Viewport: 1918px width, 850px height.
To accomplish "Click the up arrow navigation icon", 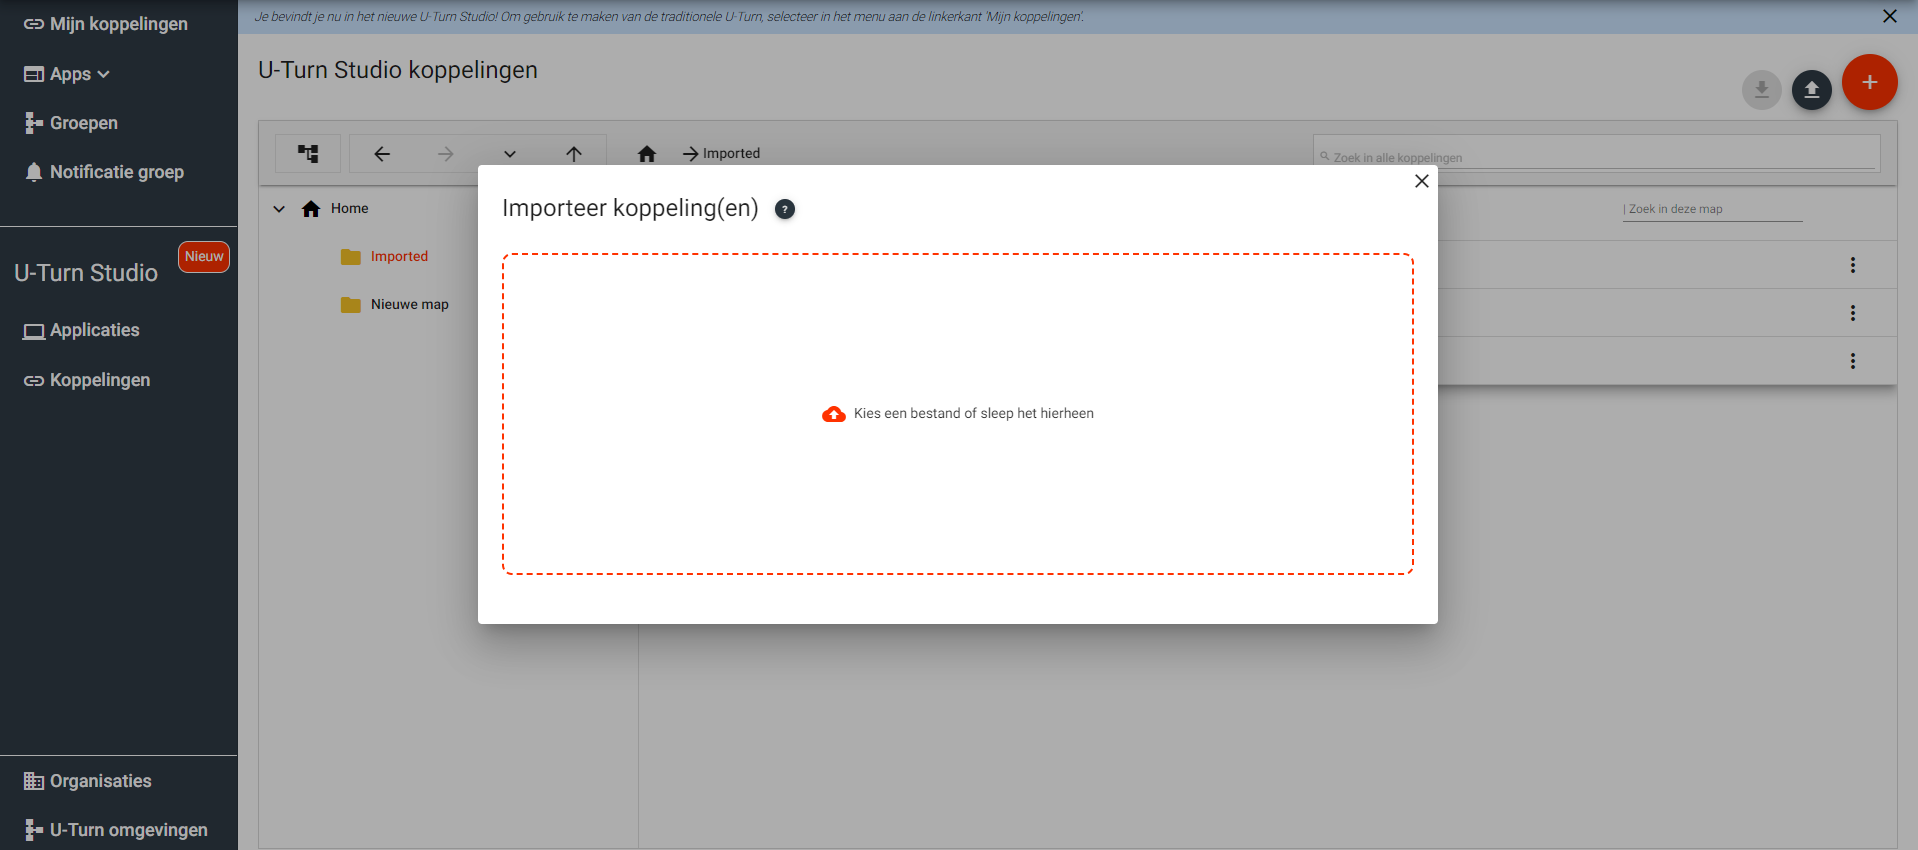I will 573,154.
